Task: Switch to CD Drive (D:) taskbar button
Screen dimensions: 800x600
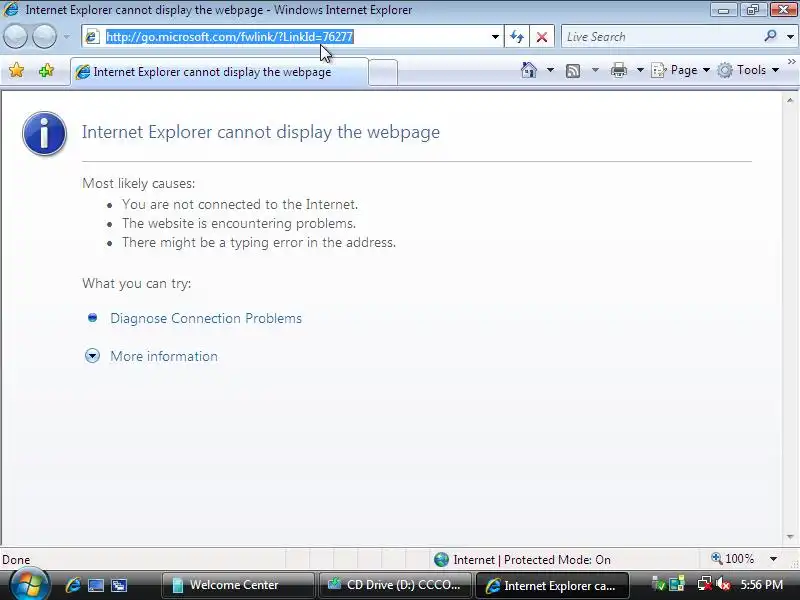Action: point(395,585)
